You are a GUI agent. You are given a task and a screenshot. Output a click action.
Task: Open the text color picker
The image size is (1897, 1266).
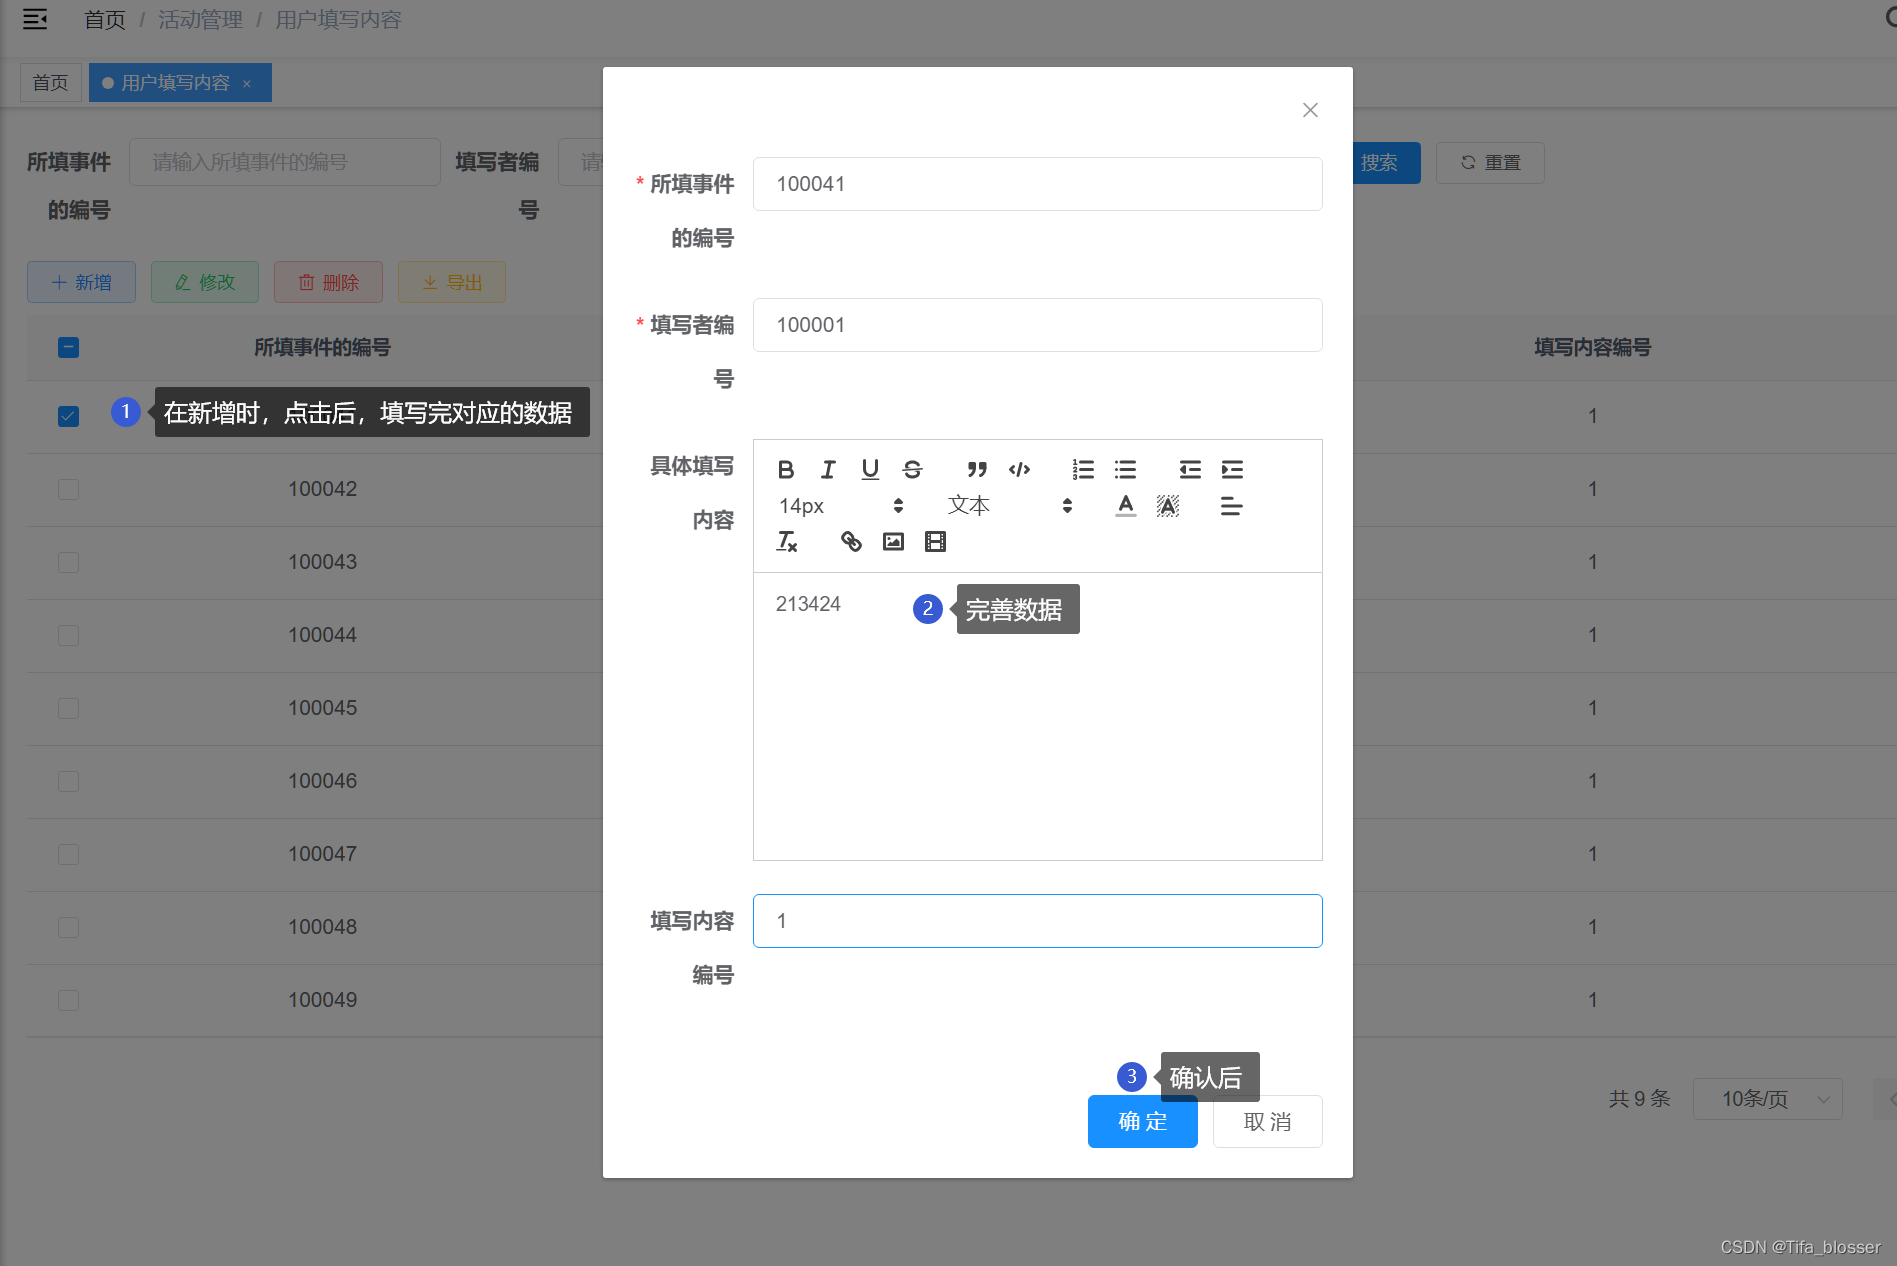tap(1126, 506)
